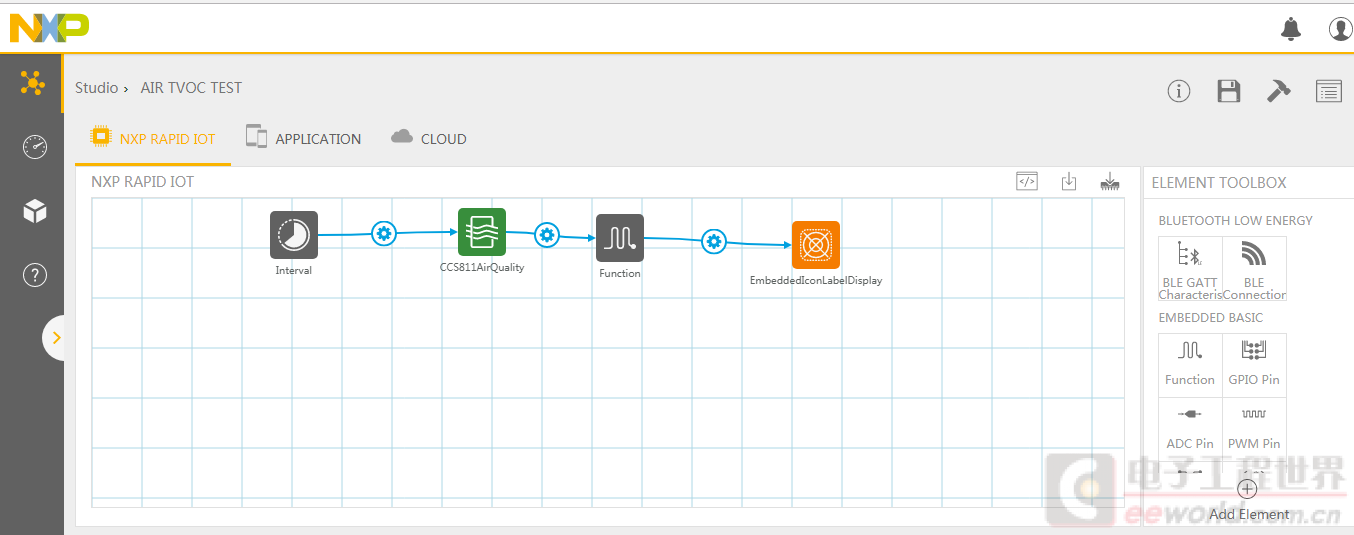The image size is (1354, 535).
Task: Open the notifications bell
Action: [x=1291, y=29]
